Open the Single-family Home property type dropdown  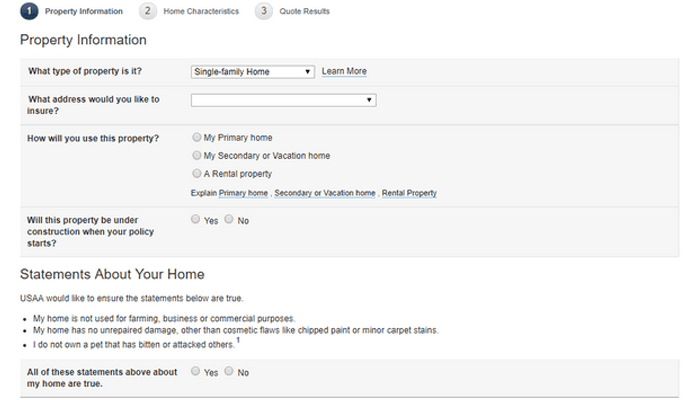253,72
